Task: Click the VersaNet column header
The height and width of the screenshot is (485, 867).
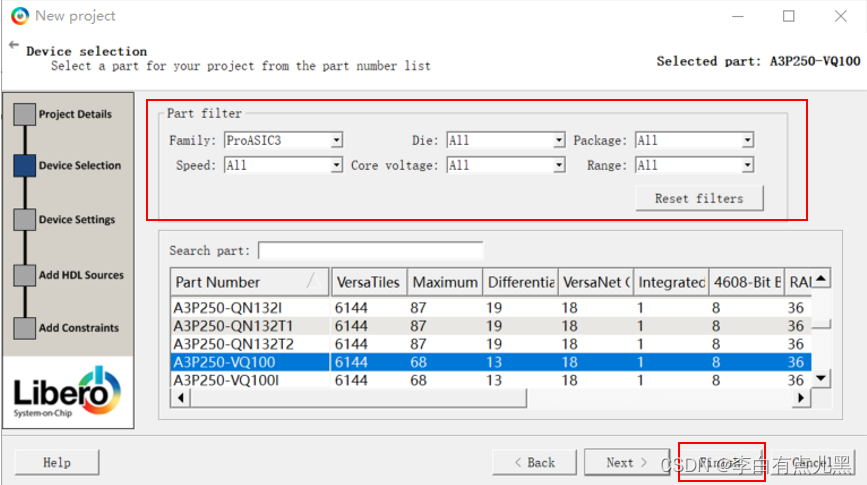Action: click(596, 282)
